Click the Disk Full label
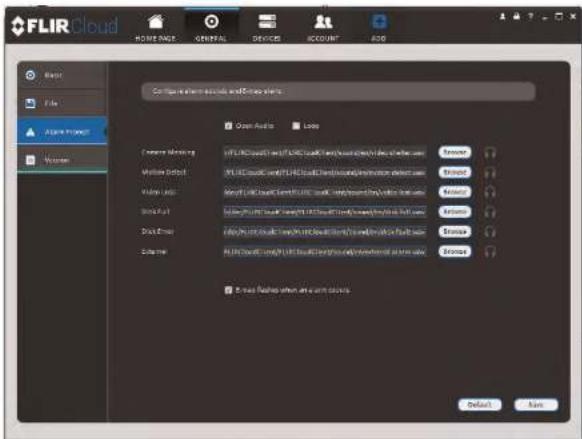 pos(155,212)
